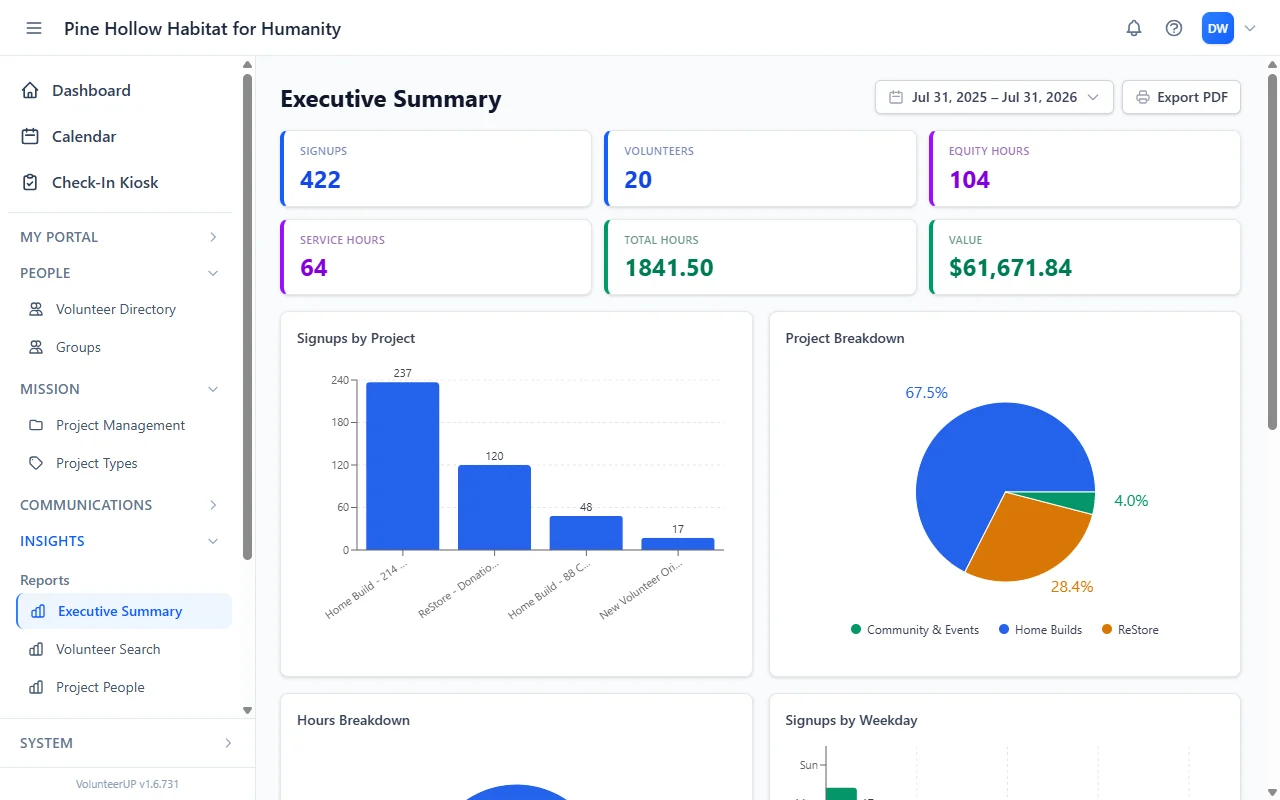Click the Hours Breakdown heading
Viewport: 1280px width, 800px height.
click(353, 720)
